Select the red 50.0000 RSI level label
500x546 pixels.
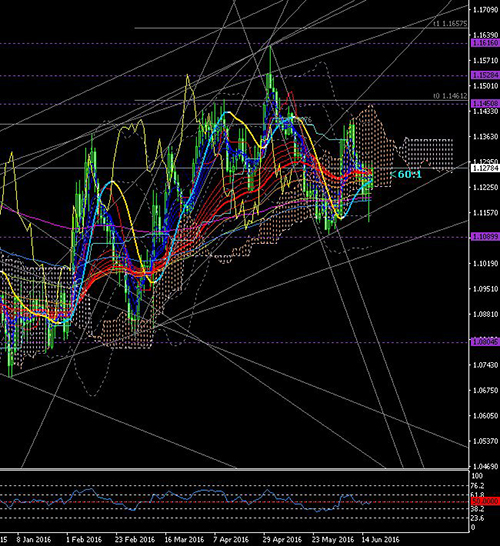tap(485, 501)
